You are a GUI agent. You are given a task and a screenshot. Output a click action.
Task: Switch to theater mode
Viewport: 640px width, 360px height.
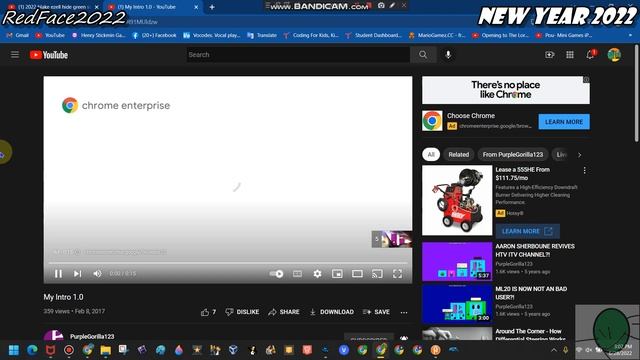(357, 273)
